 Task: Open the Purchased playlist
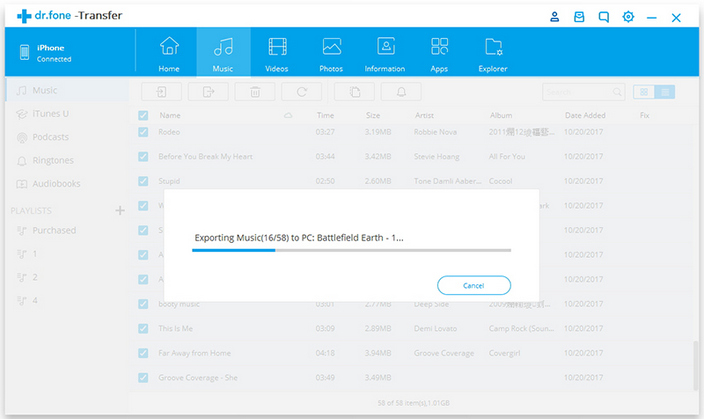53,230
